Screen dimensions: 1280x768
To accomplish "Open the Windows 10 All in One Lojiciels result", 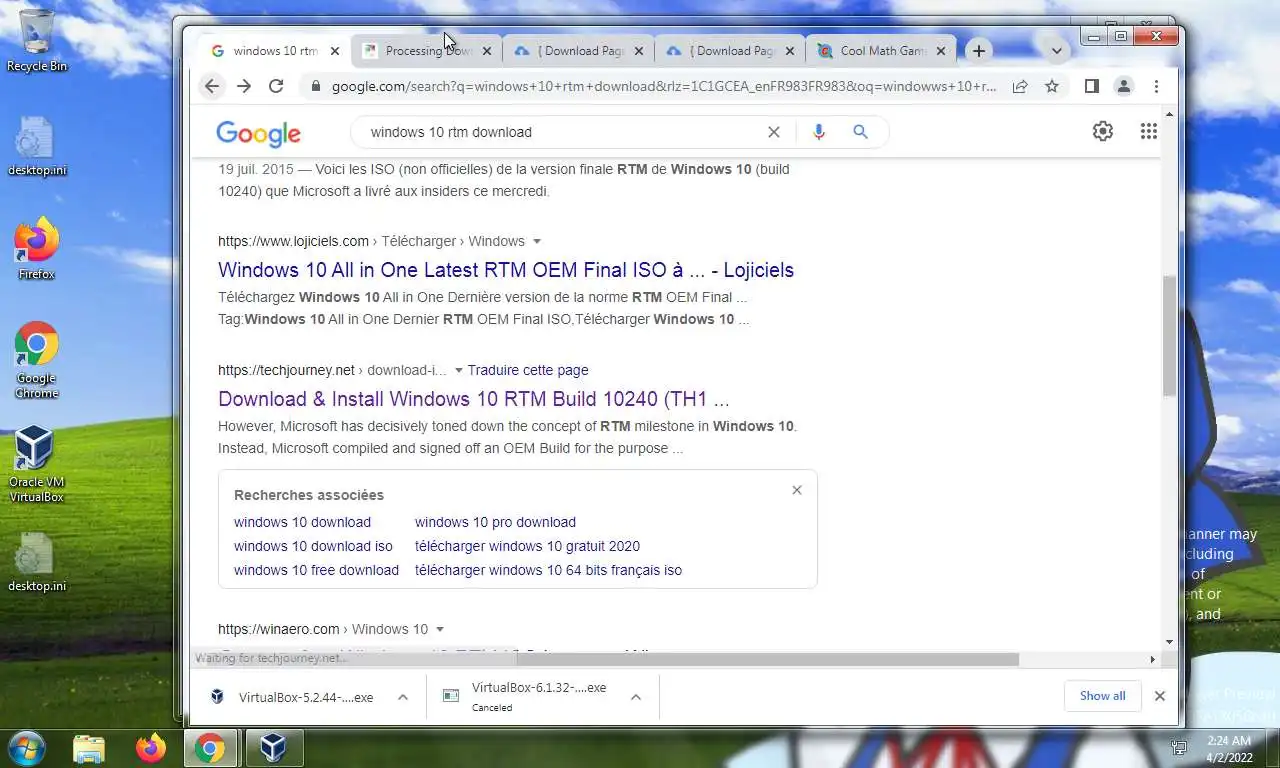I will (506, 270).
